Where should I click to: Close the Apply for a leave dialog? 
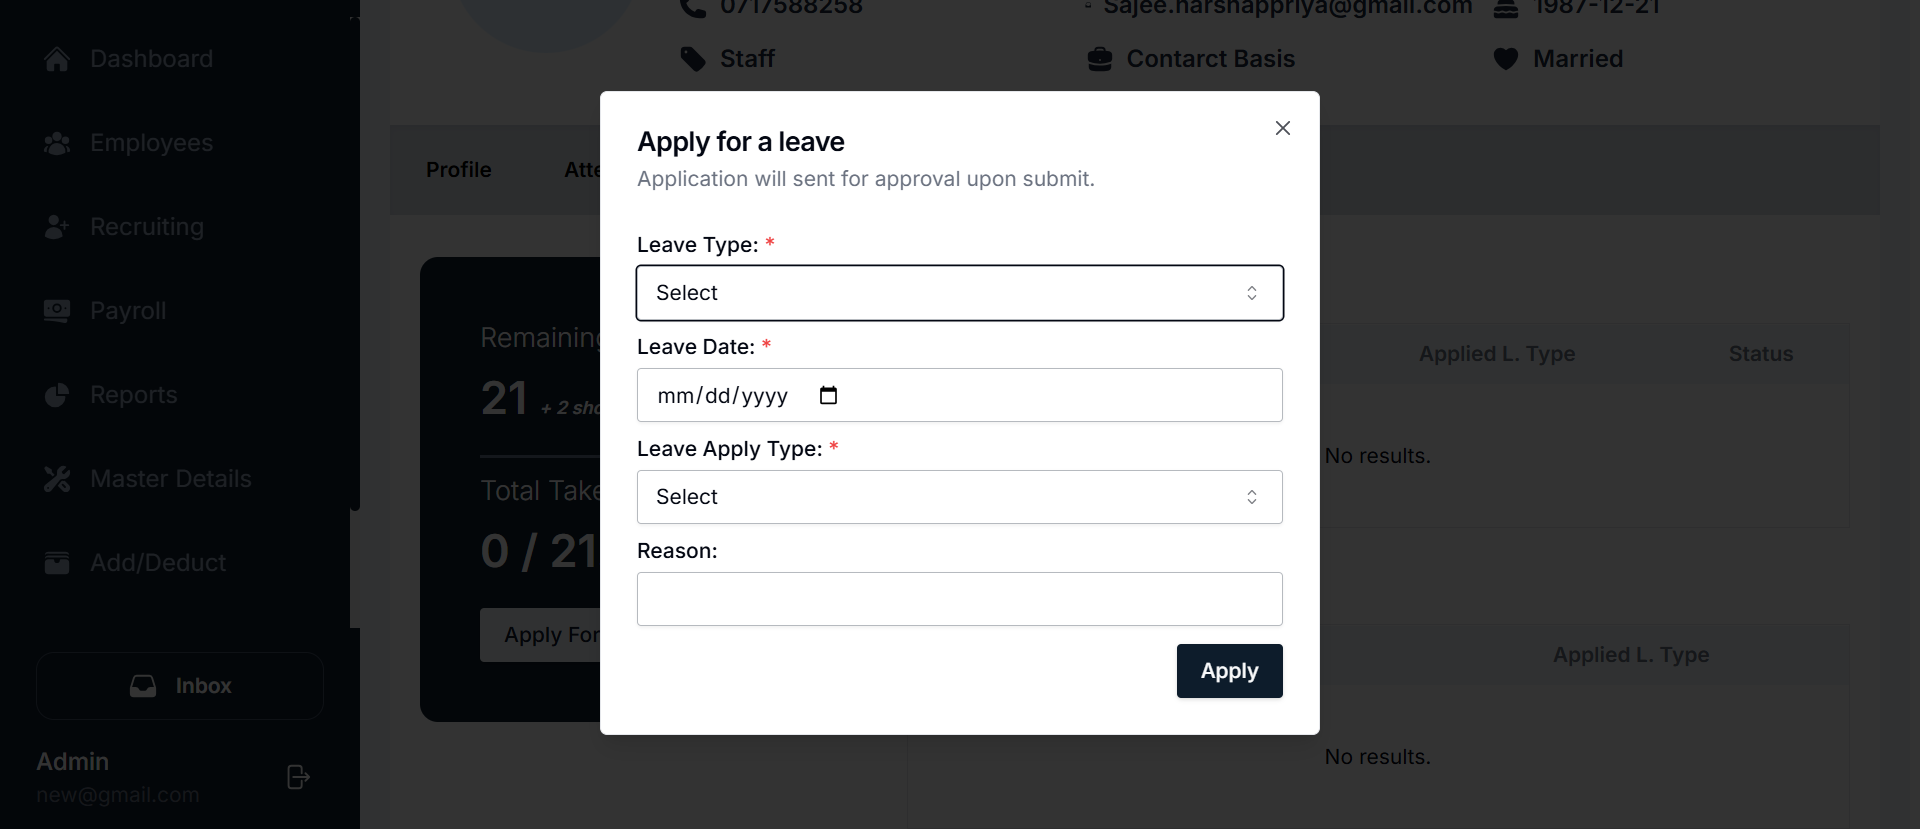1283,128
